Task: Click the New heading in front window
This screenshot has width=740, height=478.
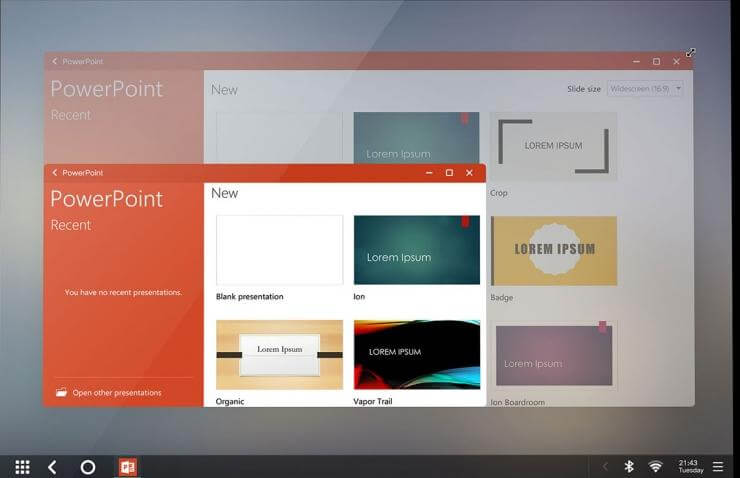Action: pyautogui.click(x=225, y=193)
